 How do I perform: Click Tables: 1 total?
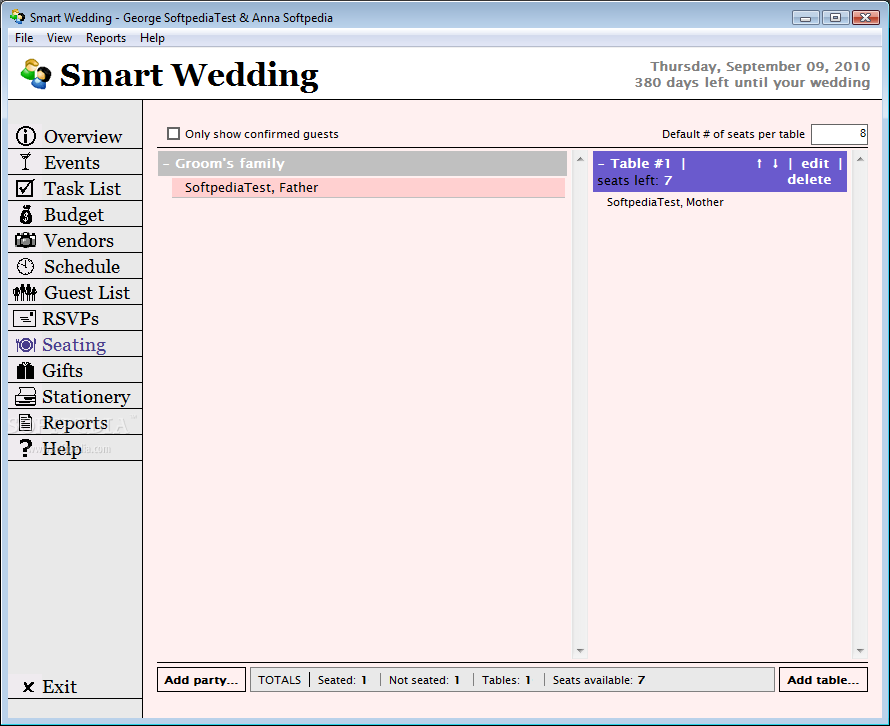pos(506,680)
